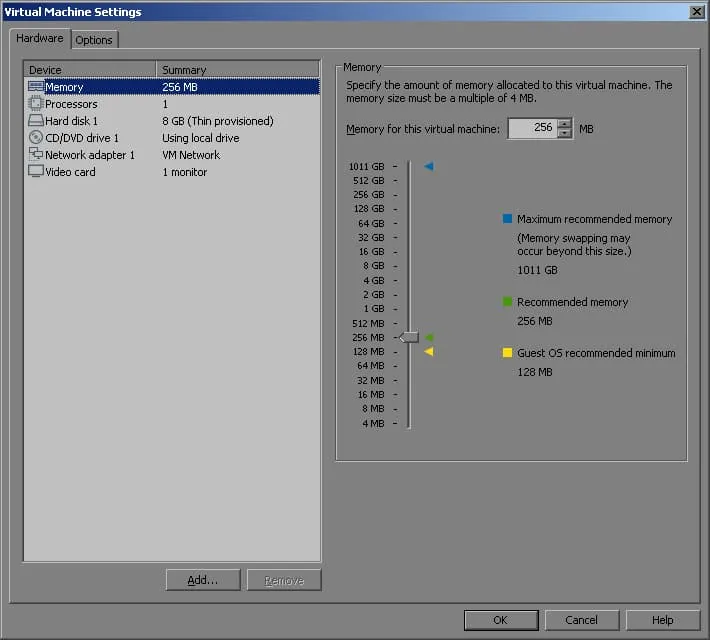Select the CD/DVD drive 1 icon
Viewport: 710px width, 640px height.
[x=36, y=138]
